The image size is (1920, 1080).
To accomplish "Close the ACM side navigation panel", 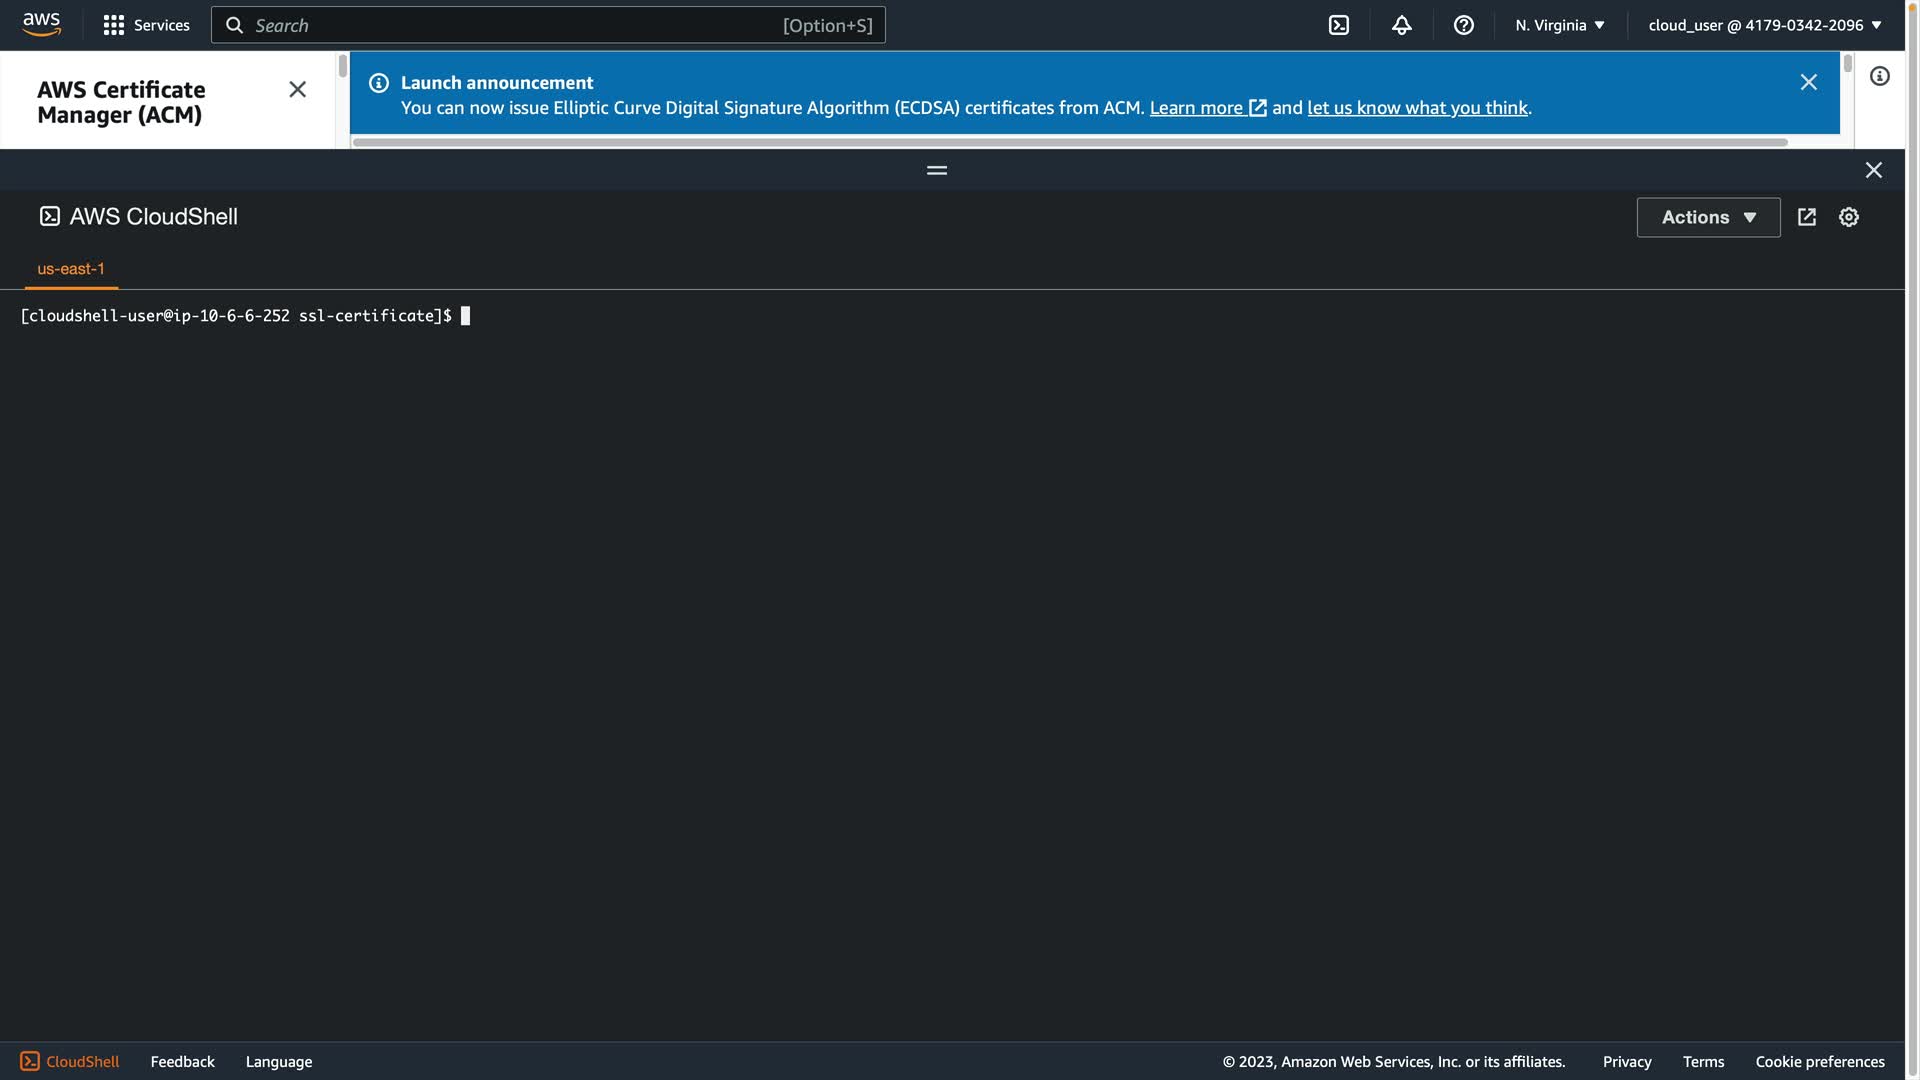I will point(297,90).
